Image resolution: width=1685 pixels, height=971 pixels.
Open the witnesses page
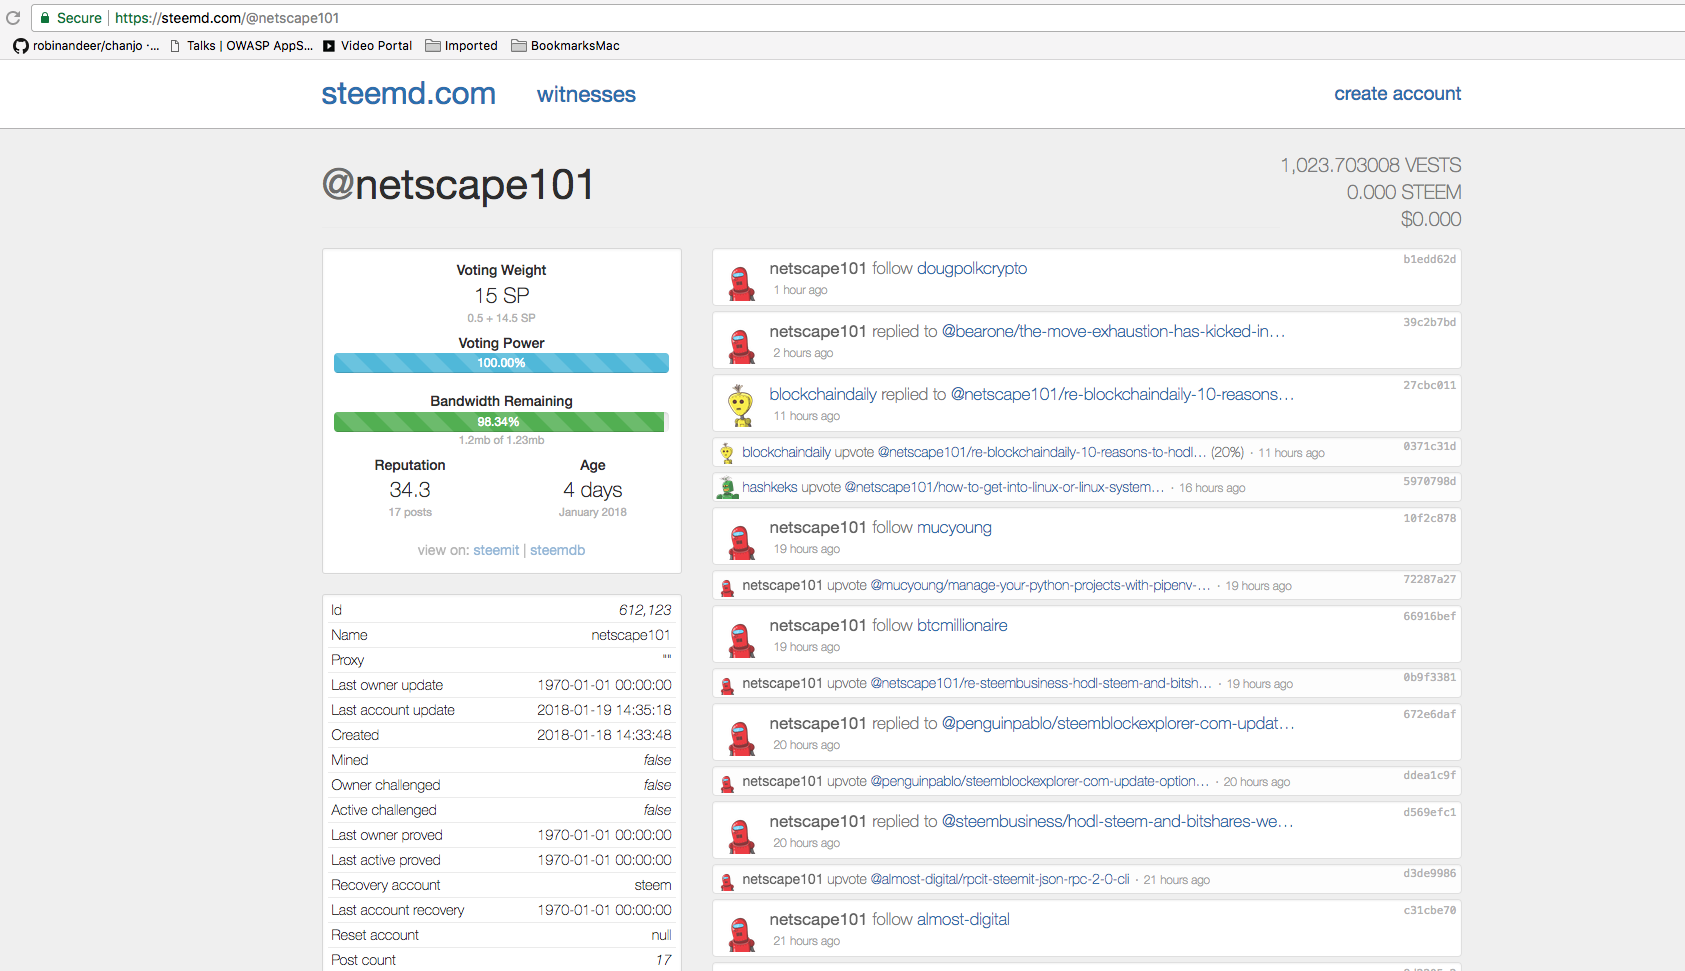586,94
